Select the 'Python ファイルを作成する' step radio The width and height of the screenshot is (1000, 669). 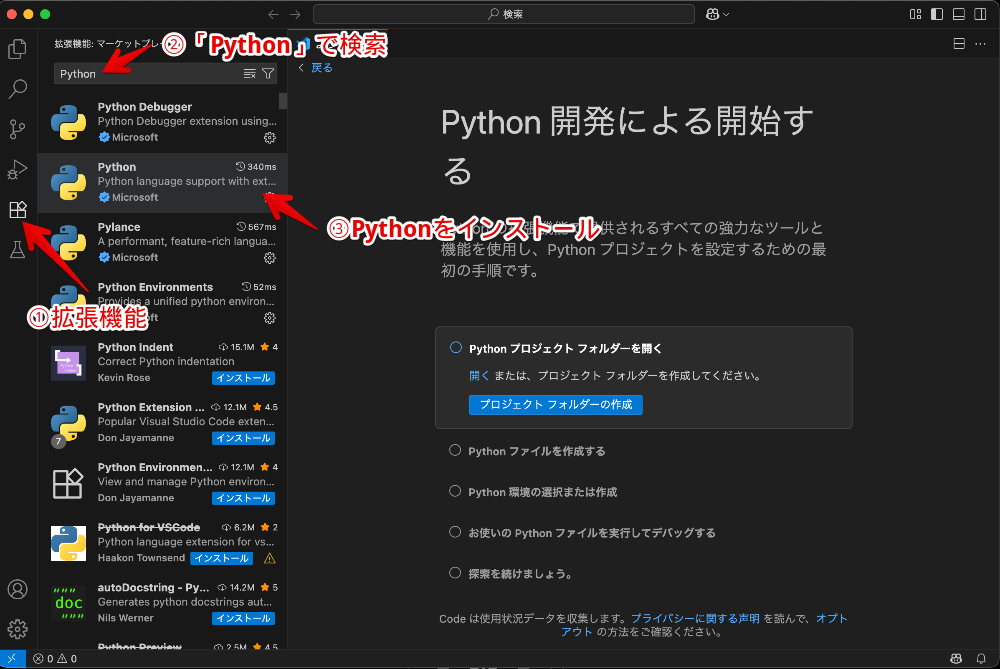456,451
